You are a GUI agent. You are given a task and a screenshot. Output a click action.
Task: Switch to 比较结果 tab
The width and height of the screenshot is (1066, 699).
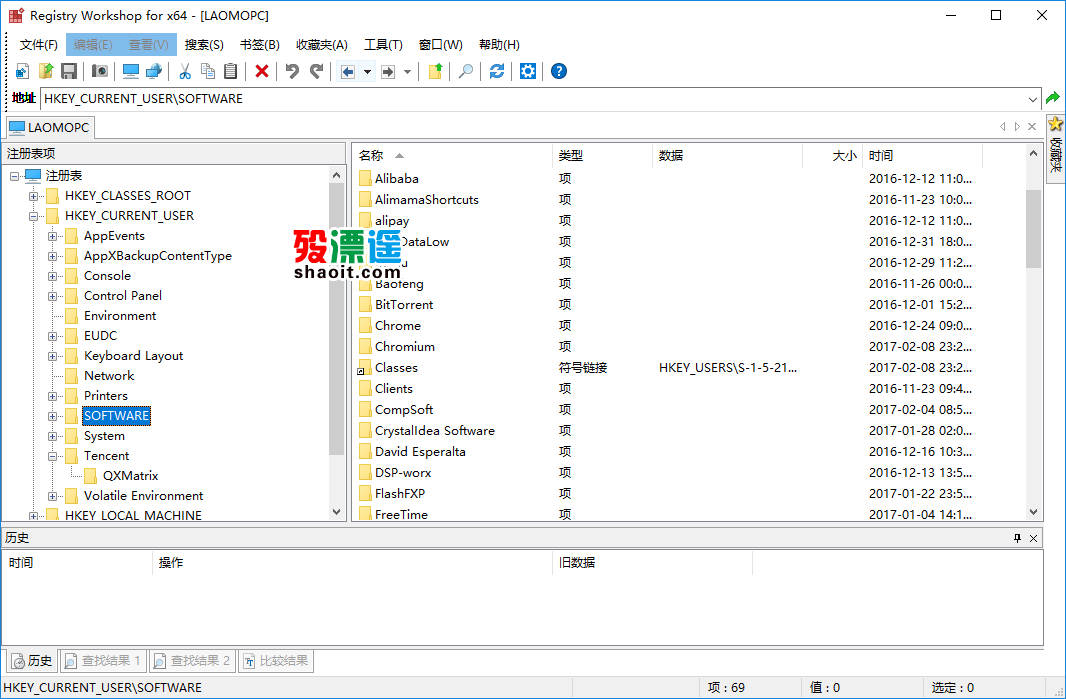coord(276,660)
